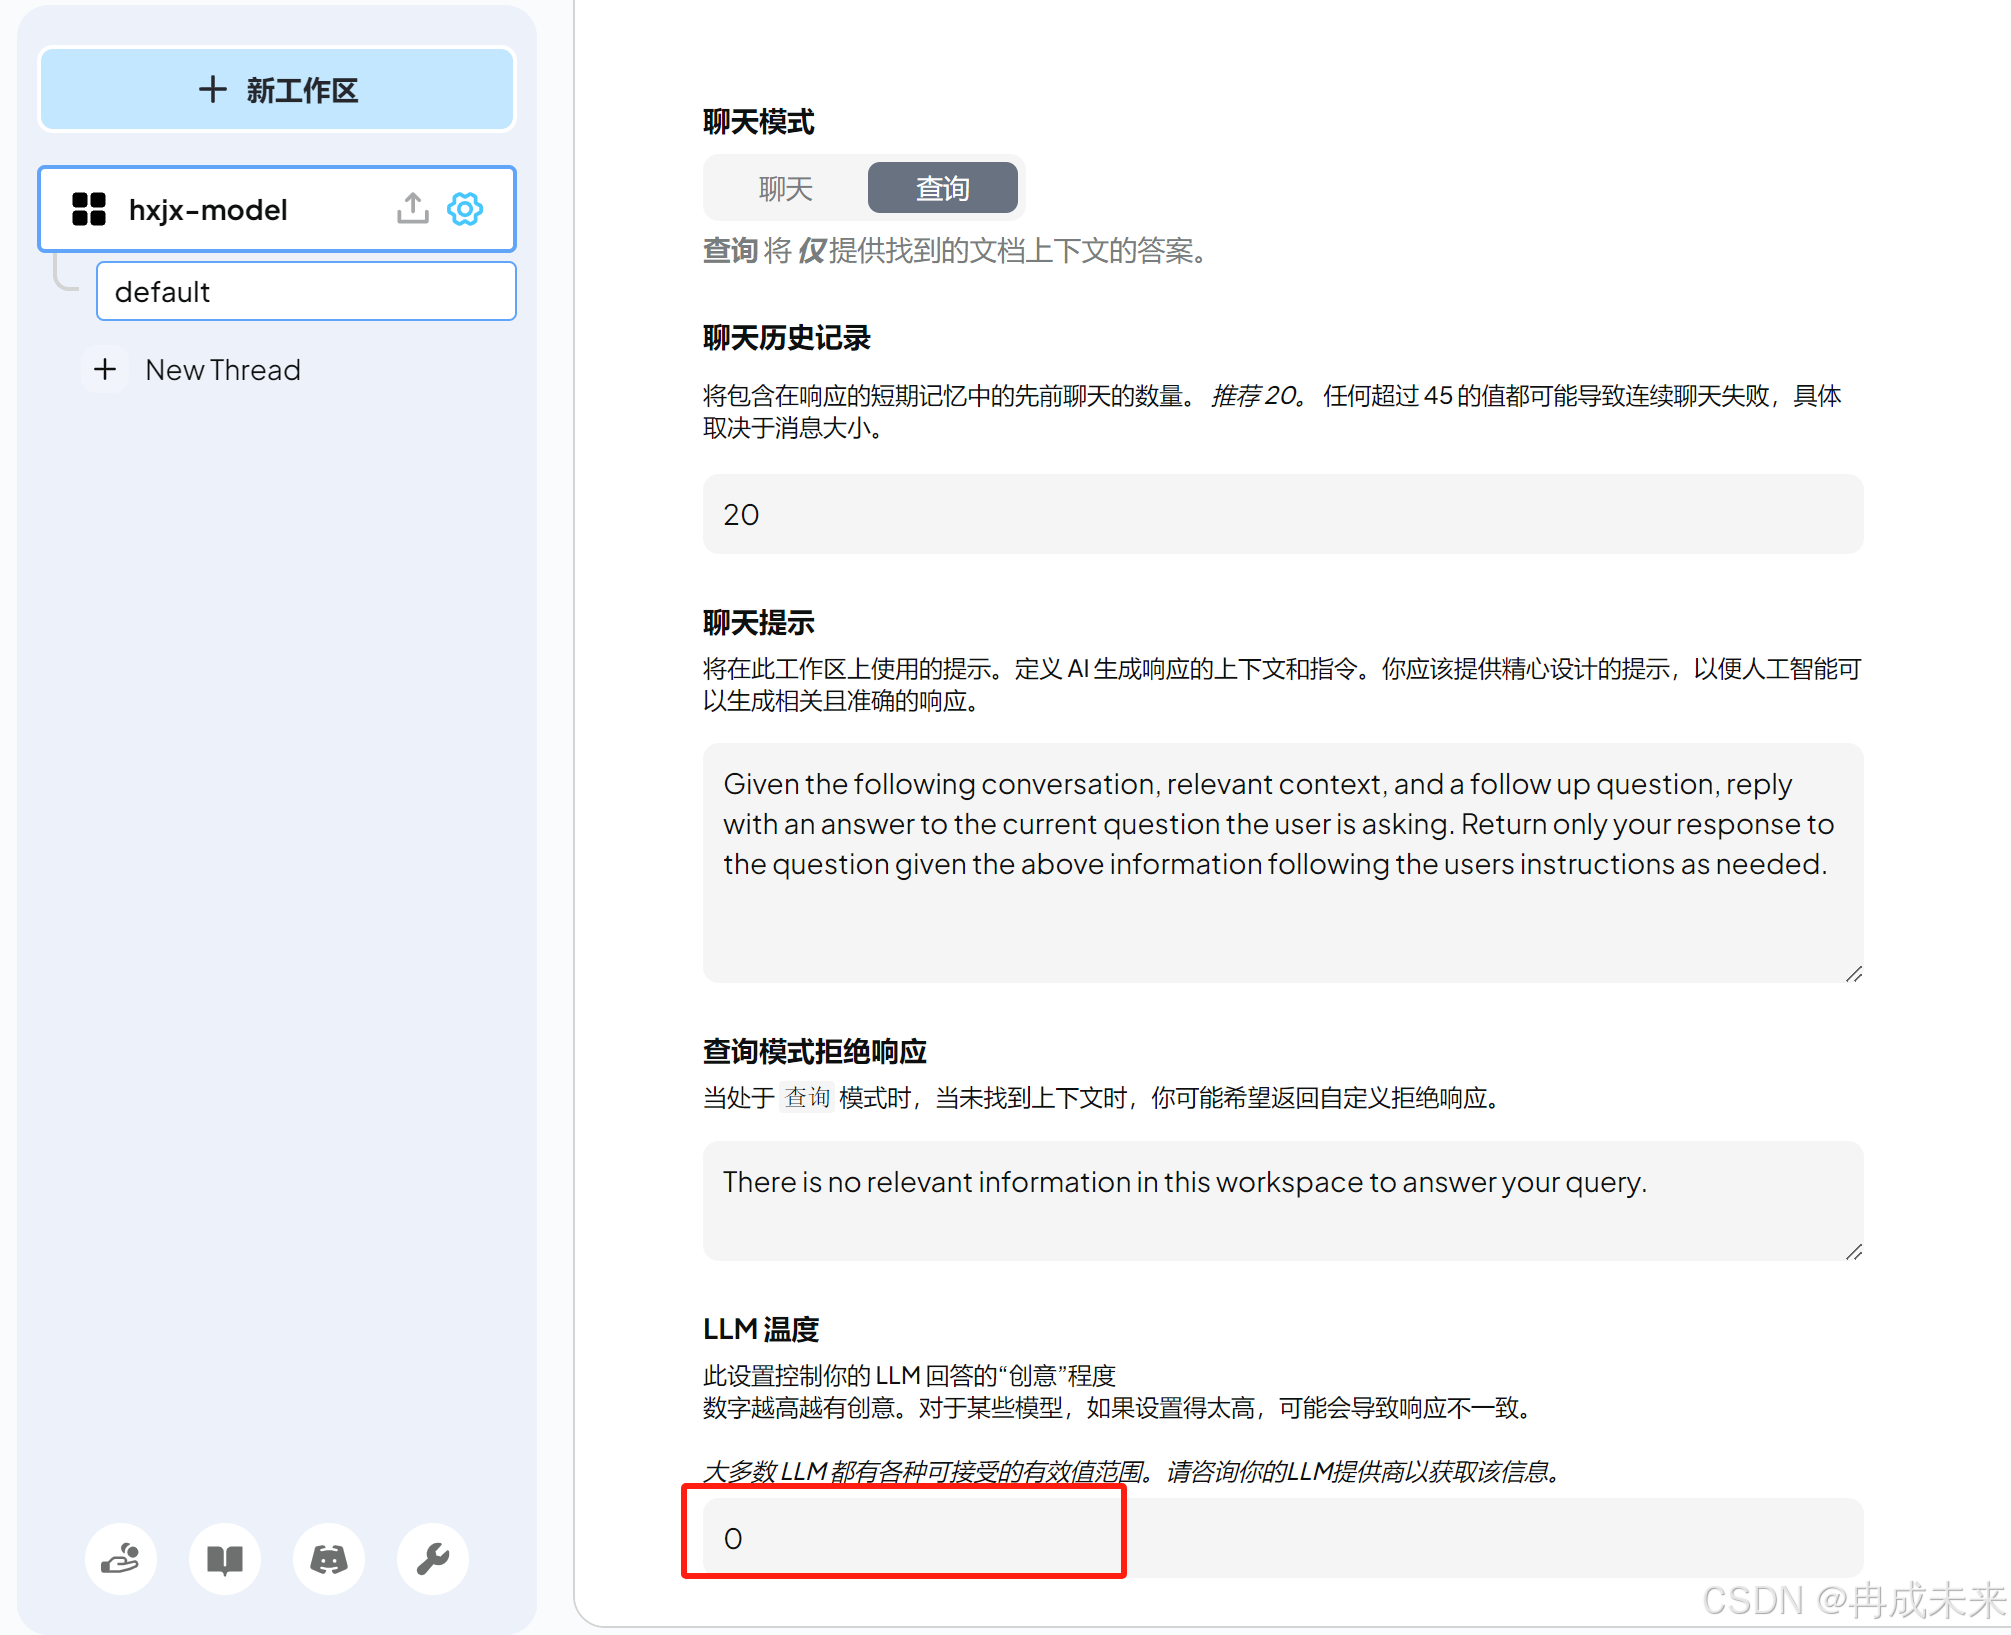Select the hxjx-model workspace

click(x=208, y=210)
